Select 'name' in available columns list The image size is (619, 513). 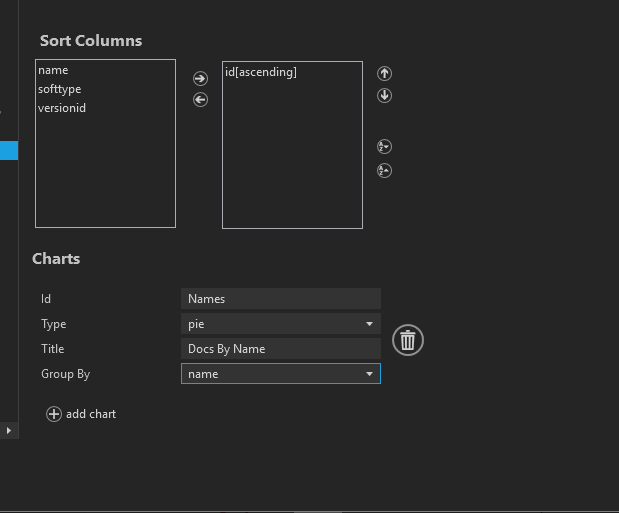coord(105,70)
